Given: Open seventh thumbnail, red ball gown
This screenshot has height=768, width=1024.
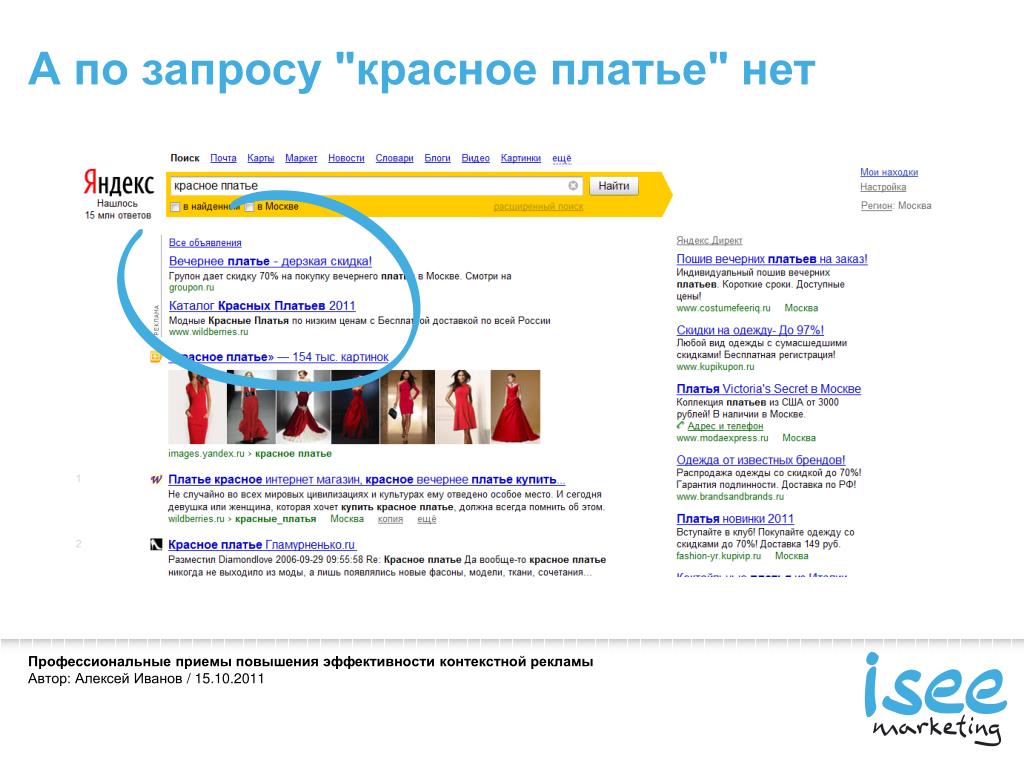Looking at the screenshot, I should (x=515, y=408).
